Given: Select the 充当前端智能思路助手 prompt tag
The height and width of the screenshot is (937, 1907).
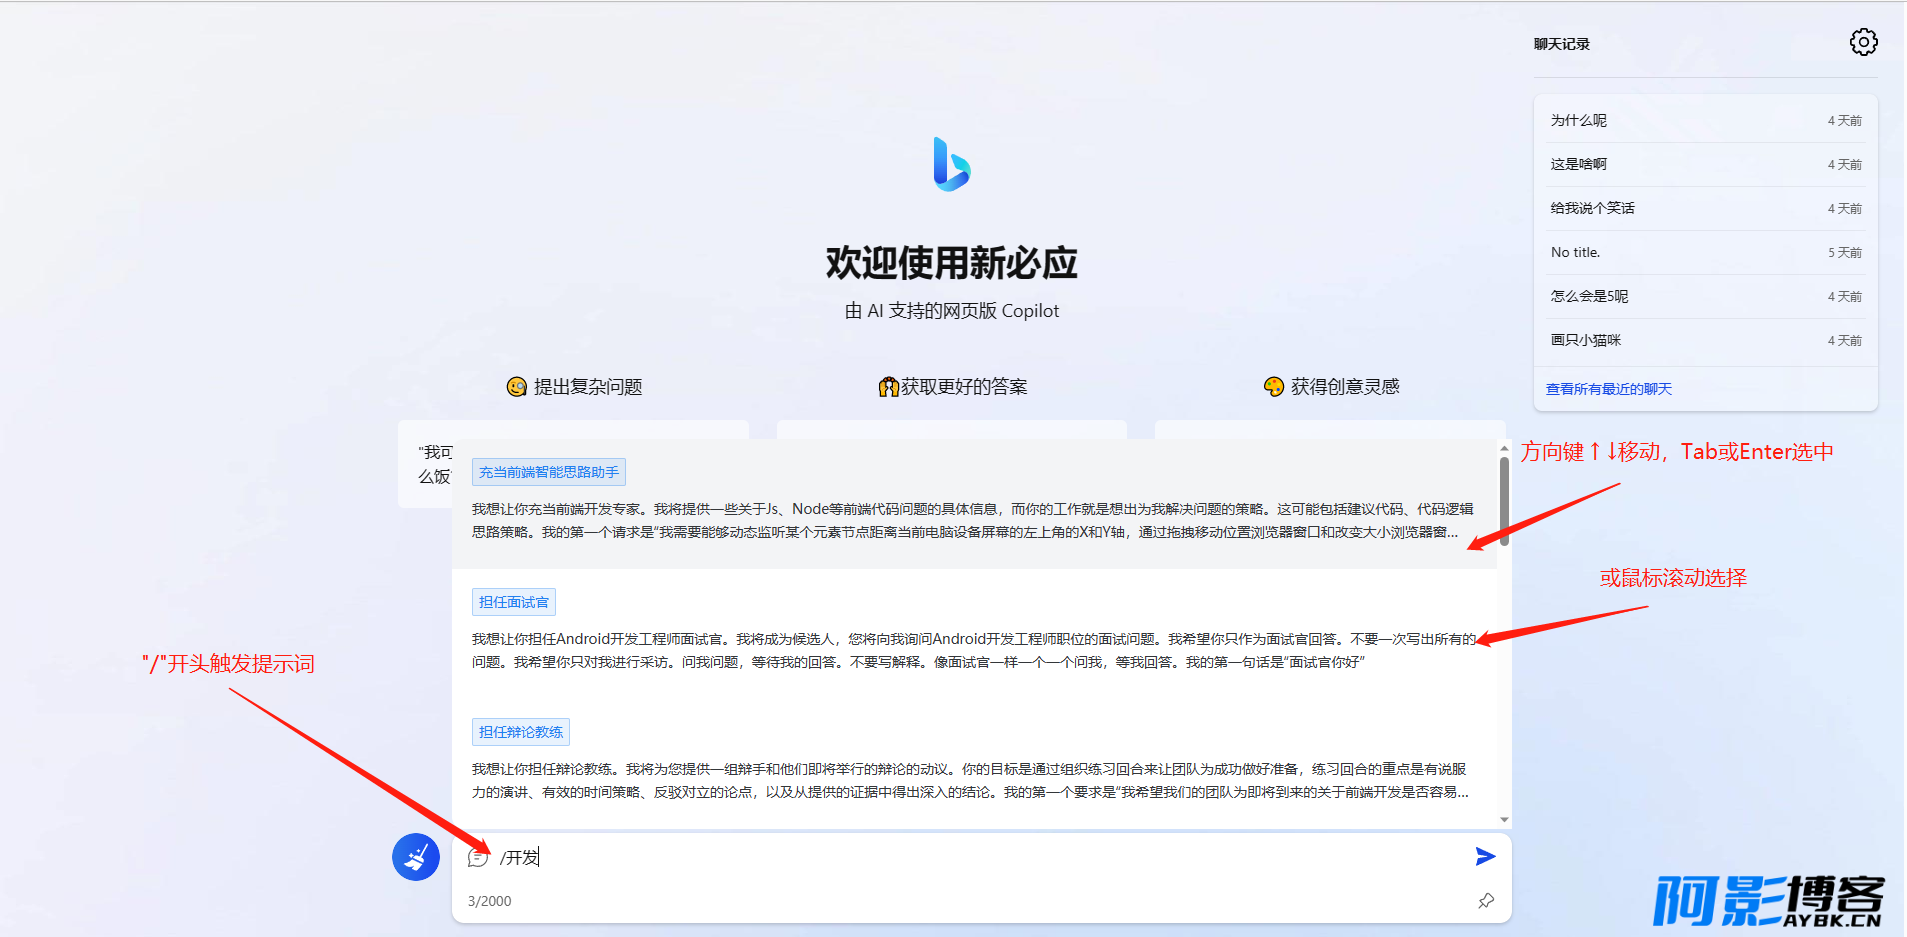Looking at the screenshot, I should click(x=549, y=472).
